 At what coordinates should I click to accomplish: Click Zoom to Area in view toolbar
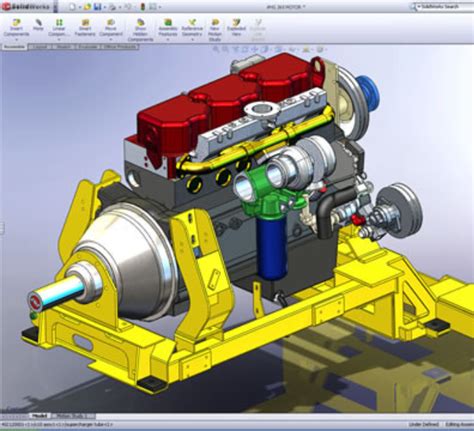click(x=226, y=50)
